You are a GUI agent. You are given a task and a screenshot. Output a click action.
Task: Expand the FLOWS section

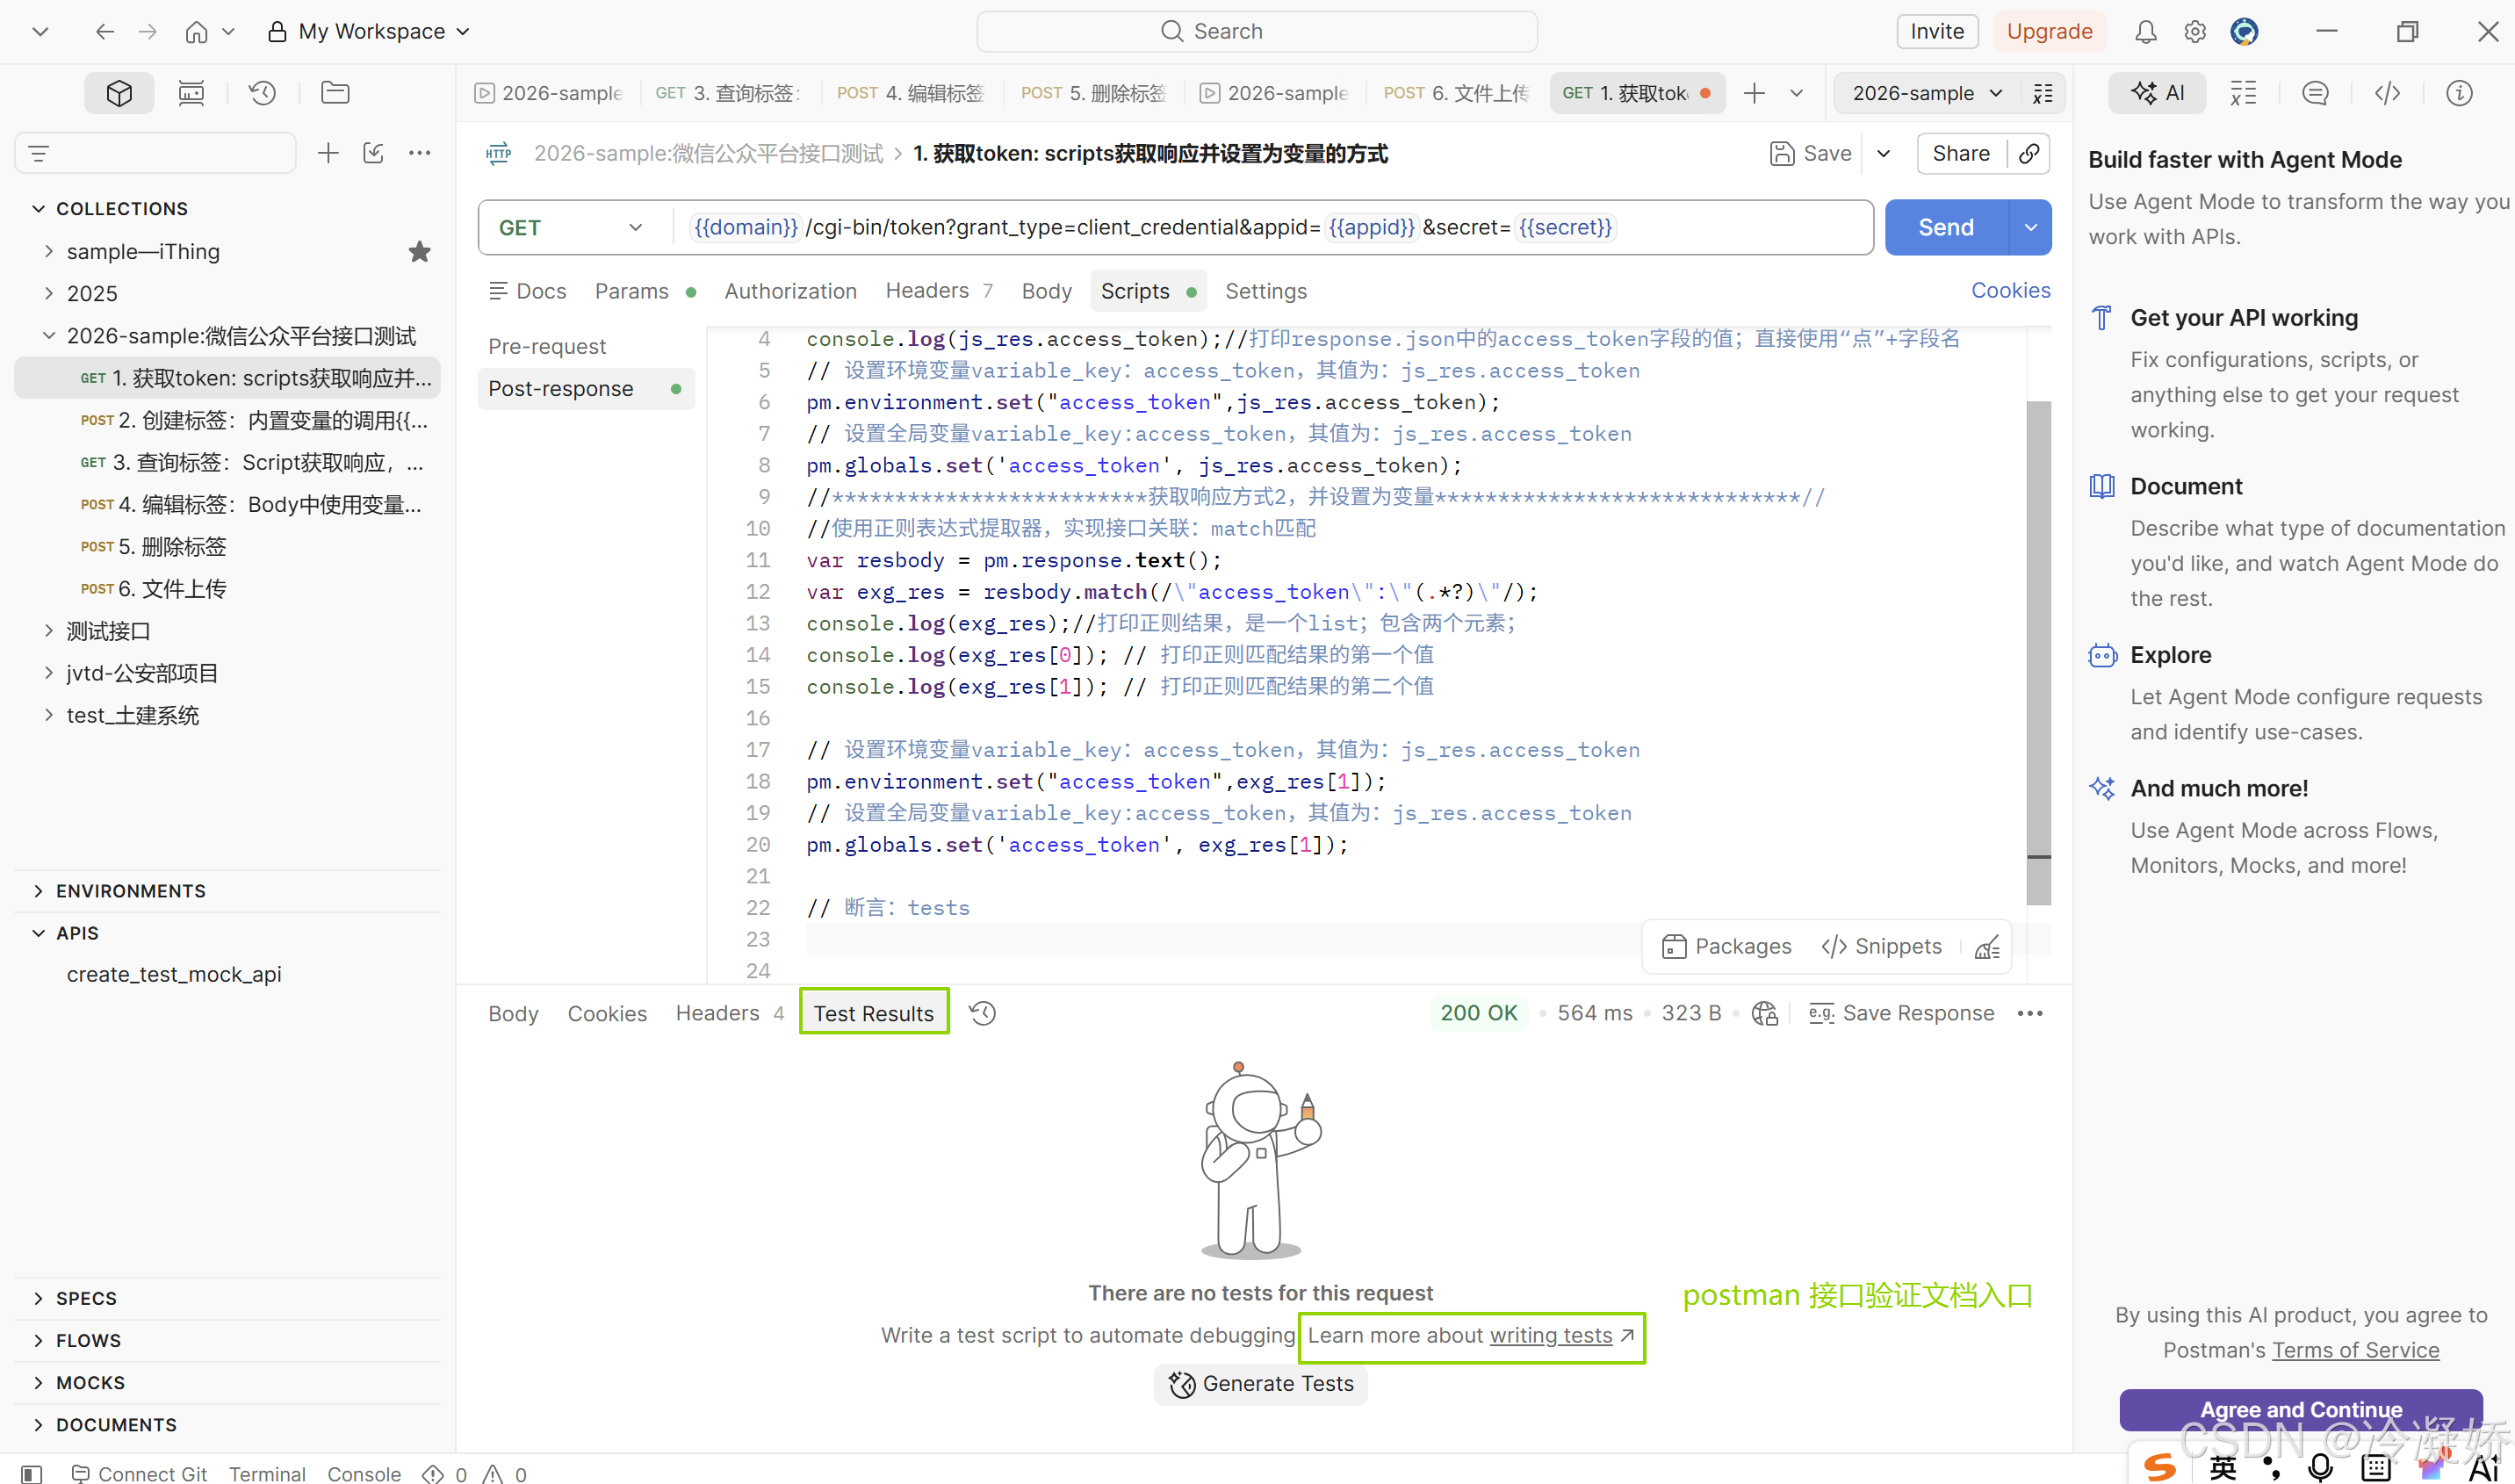(x=38, y=1340)
